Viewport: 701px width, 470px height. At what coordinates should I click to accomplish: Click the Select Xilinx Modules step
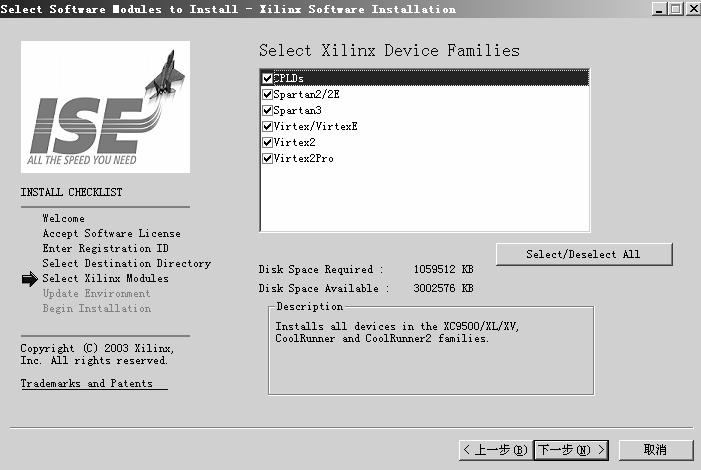click(x=106, y=279)
